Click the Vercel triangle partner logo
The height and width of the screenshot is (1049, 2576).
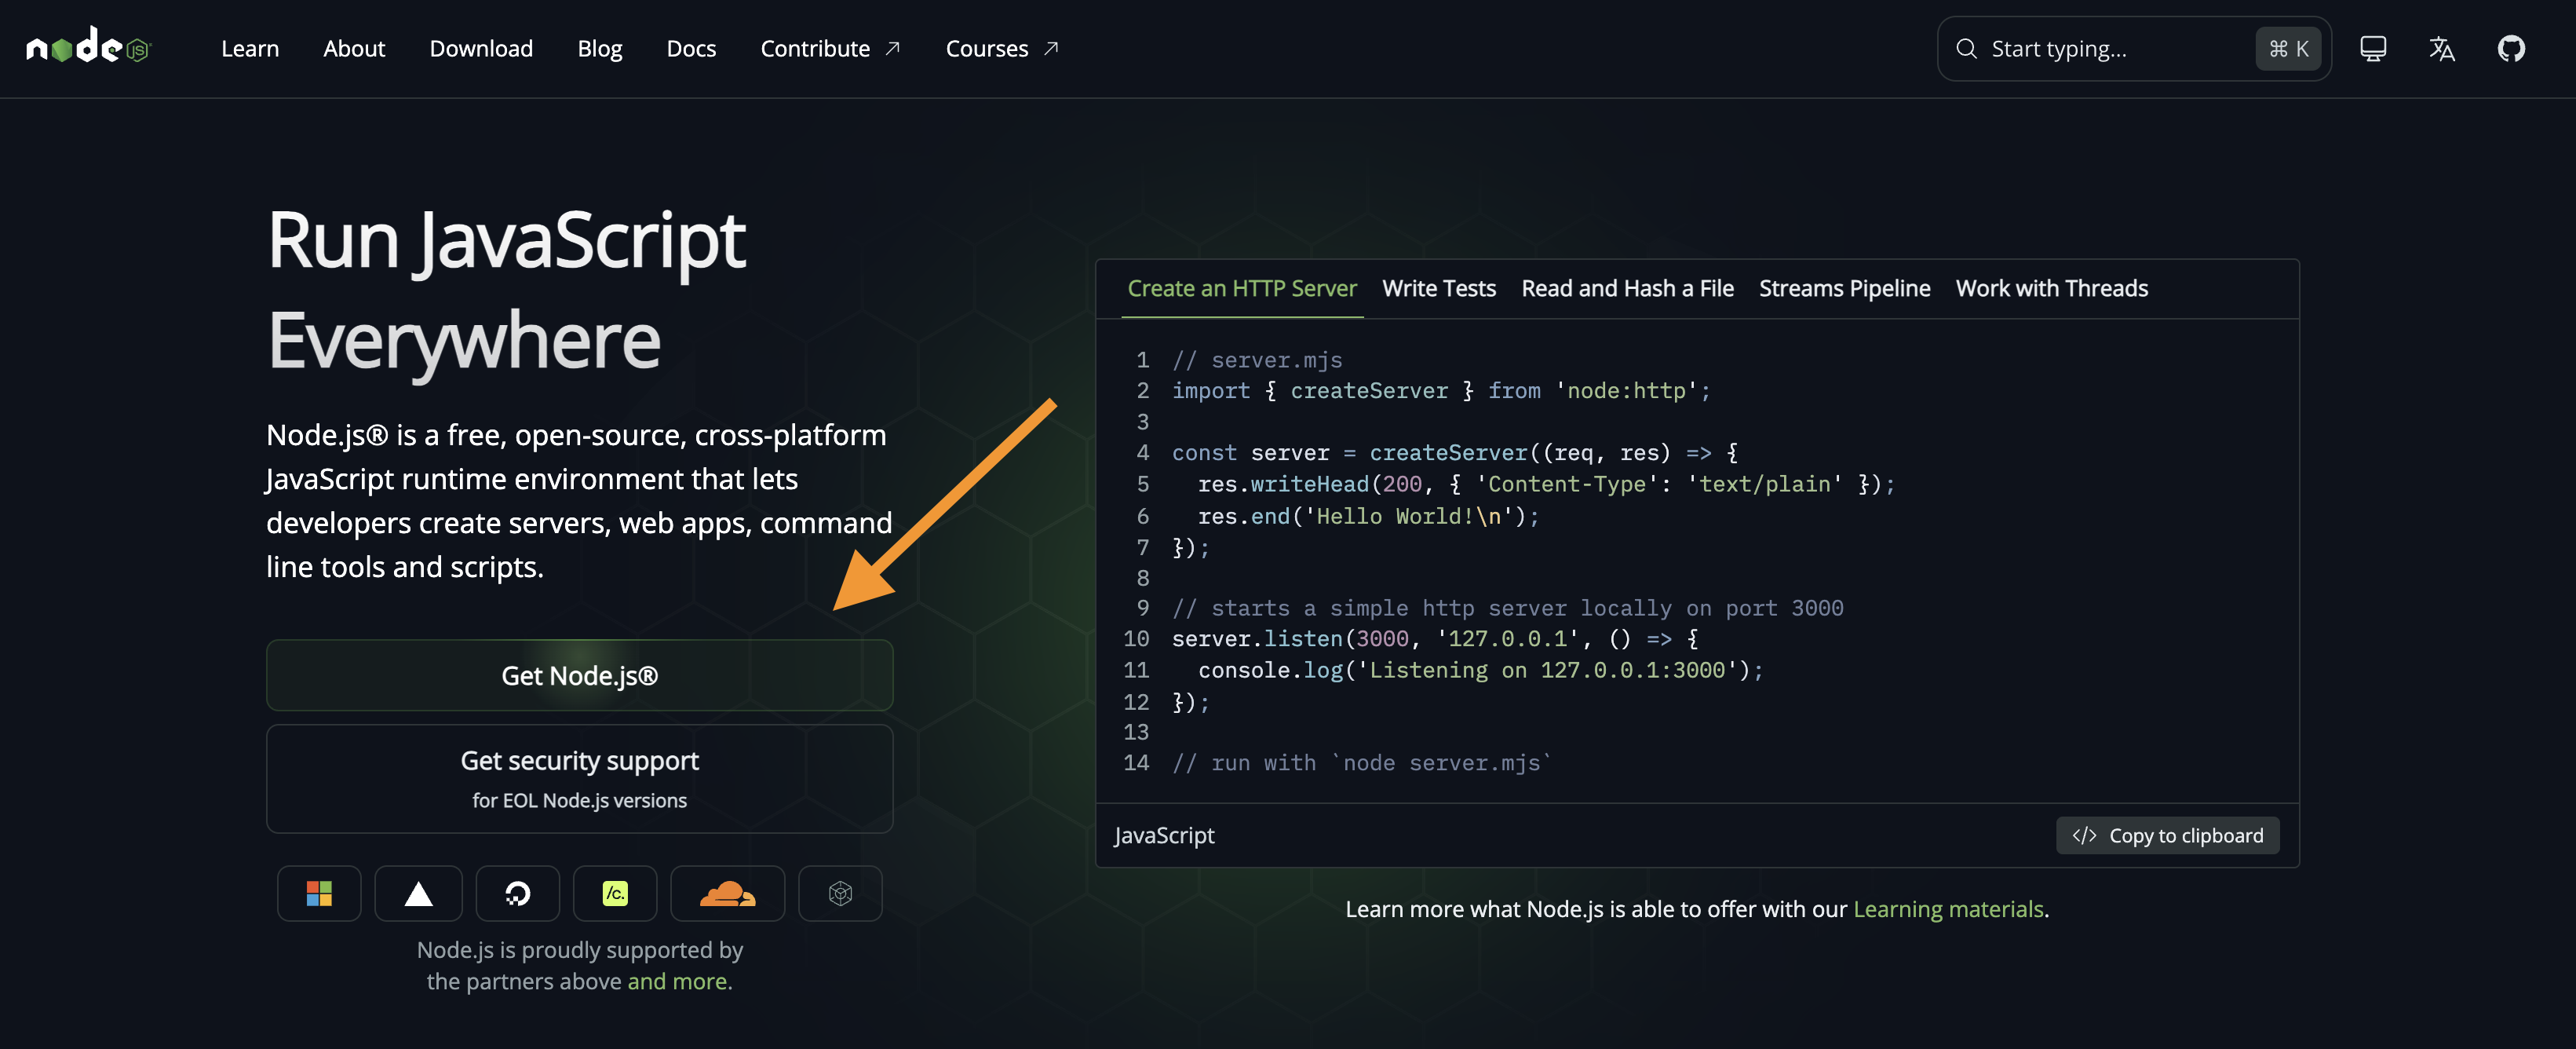point(418,893)
